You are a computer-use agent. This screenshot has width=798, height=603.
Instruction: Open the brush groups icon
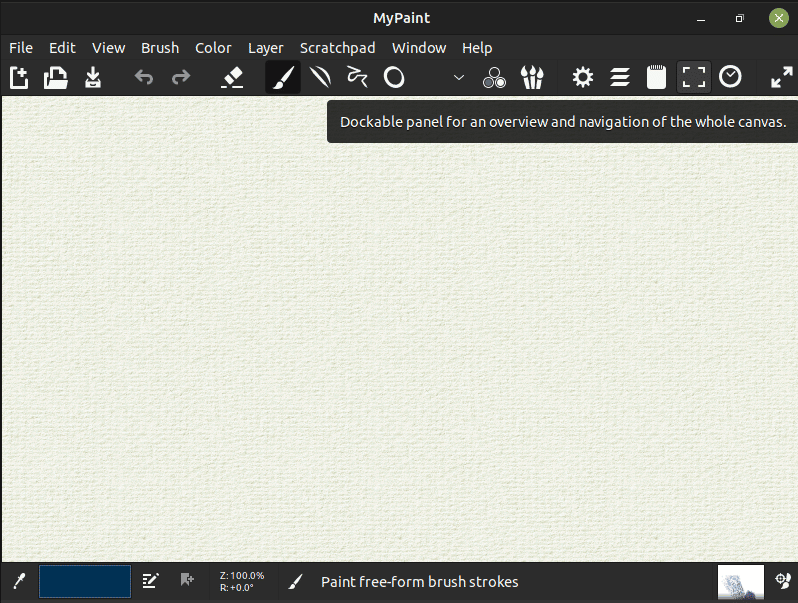coord(532,77)
